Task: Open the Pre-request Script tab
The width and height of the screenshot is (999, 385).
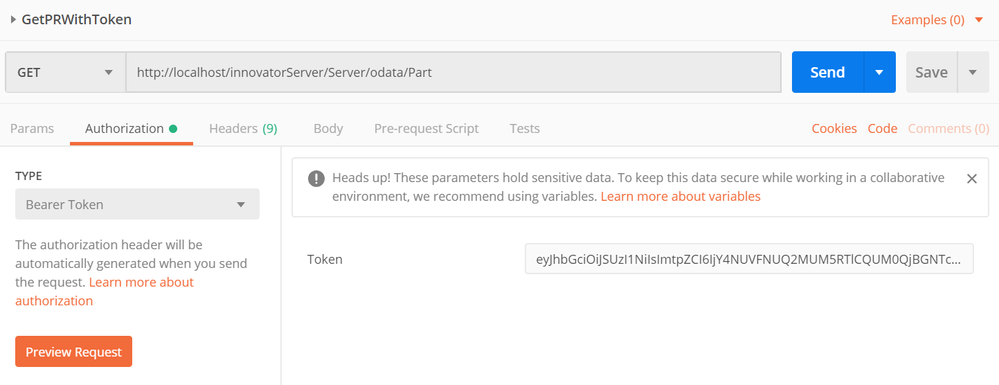Action: [426, 128]
